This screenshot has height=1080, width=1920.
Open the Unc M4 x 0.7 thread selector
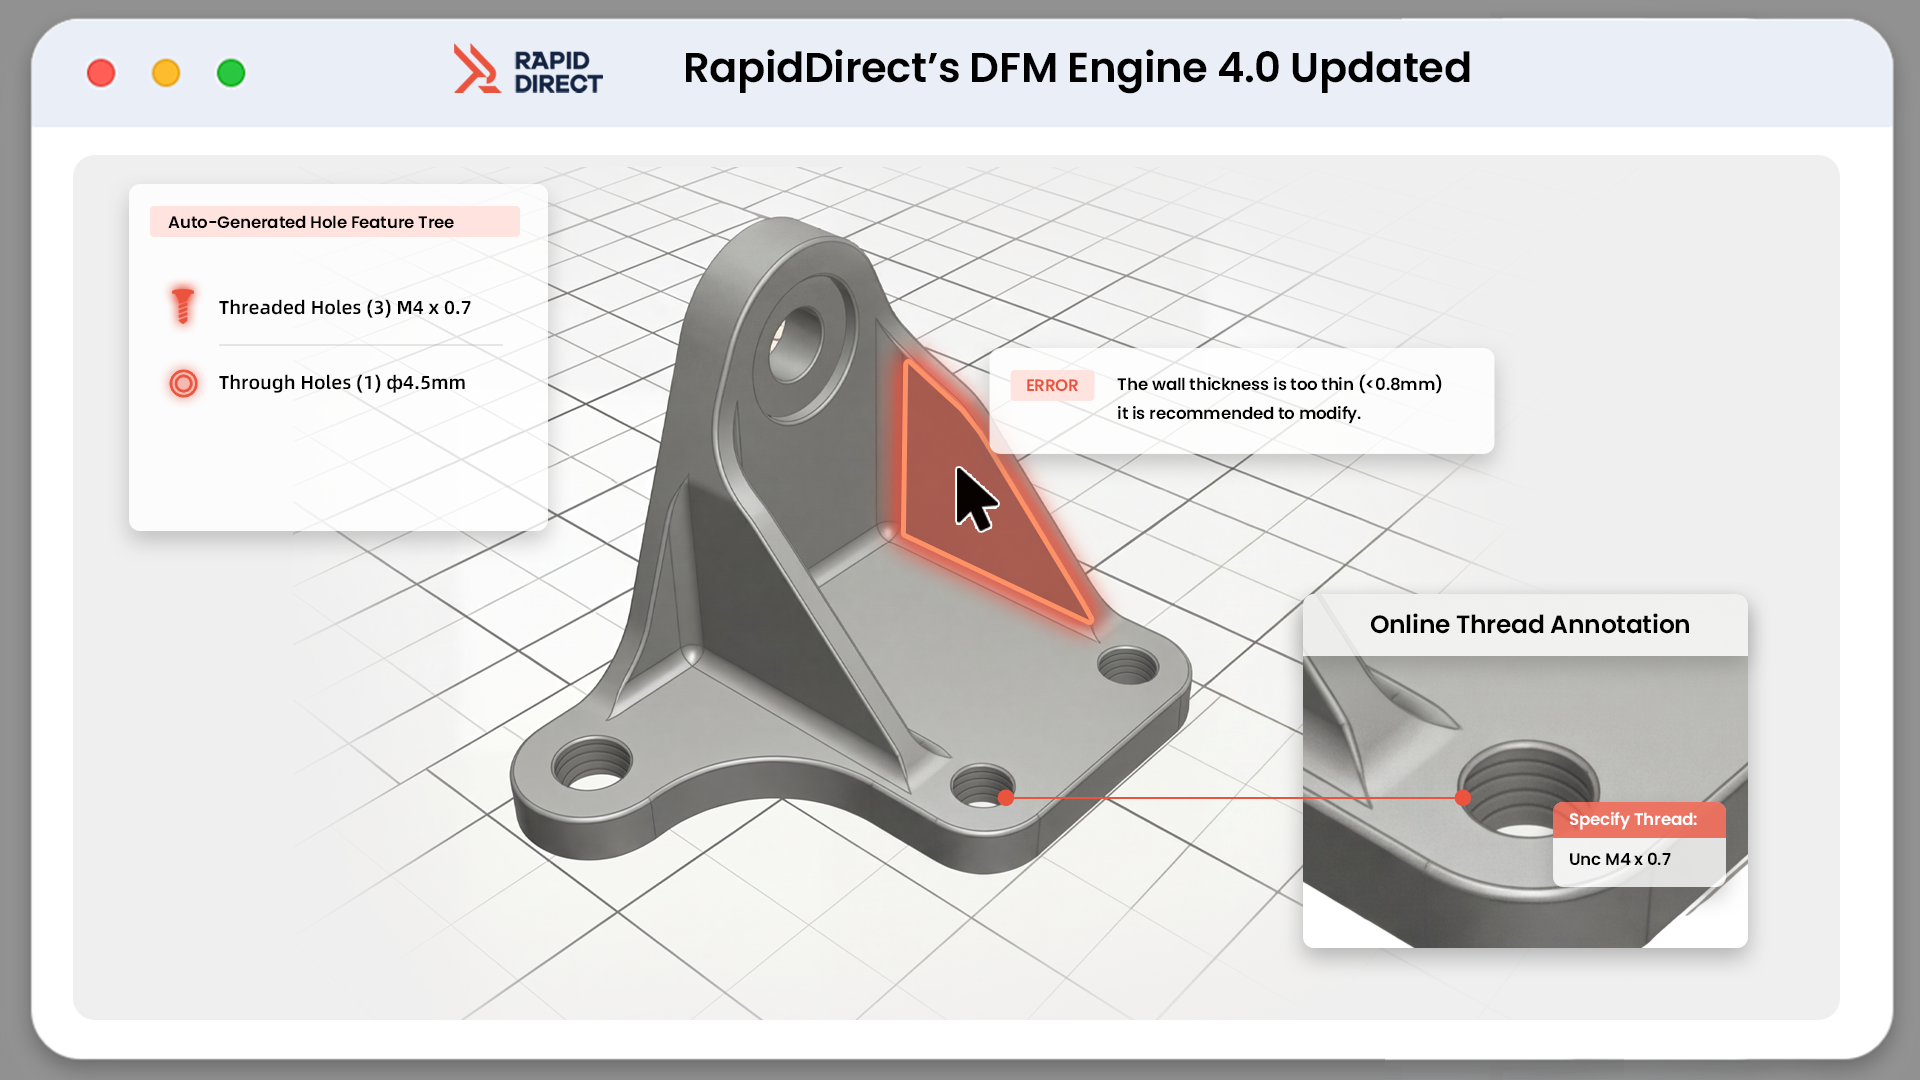1620,859
